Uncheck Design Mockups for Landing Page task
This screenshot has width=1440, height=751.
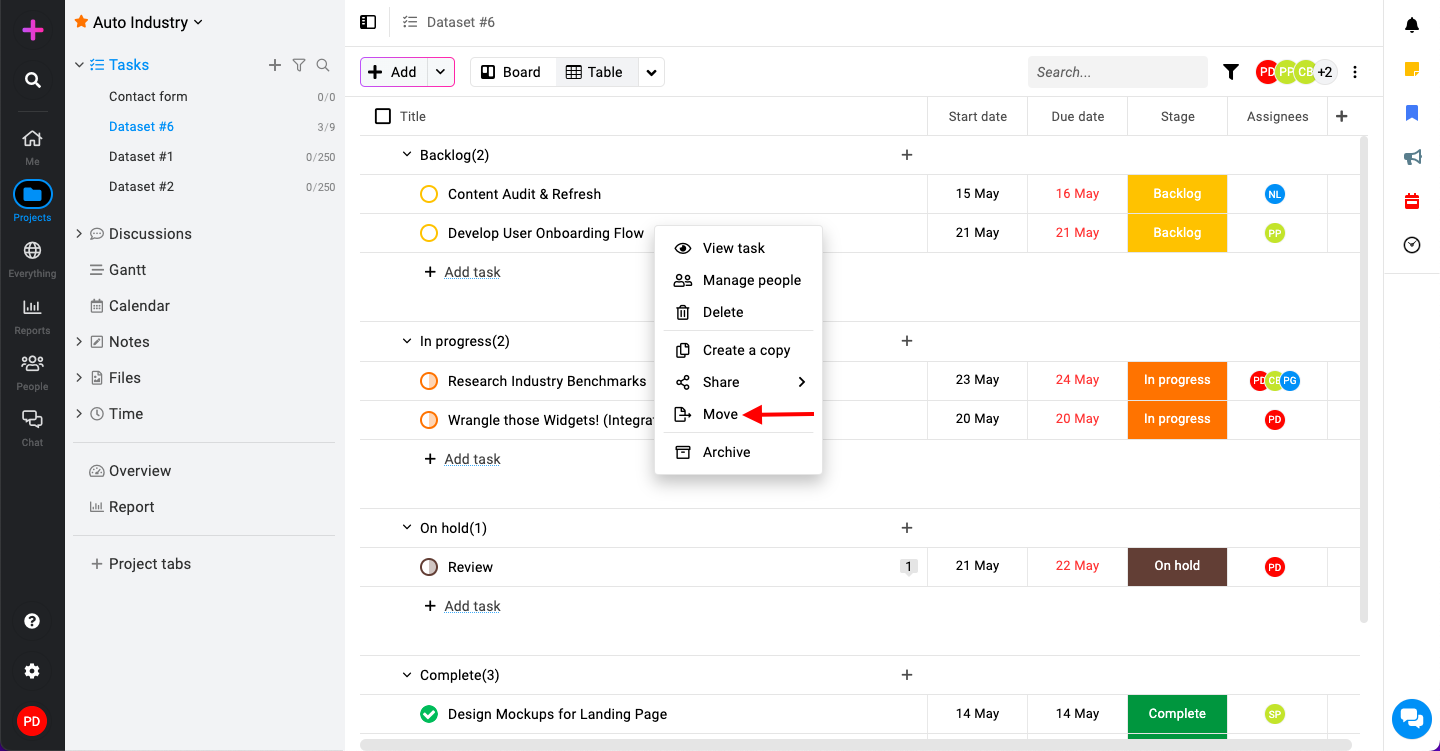click(x=429, y=714)
